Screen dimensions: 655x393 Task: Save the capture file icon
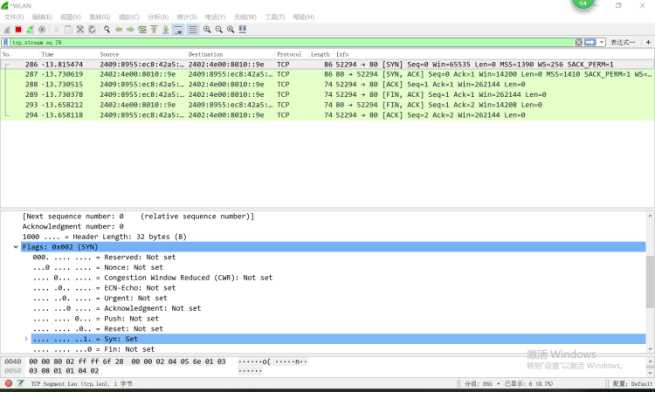coord(68,29)
